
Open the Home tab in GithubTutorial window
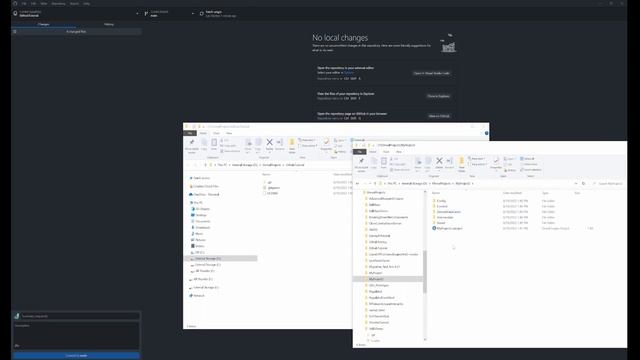point(203,133)
